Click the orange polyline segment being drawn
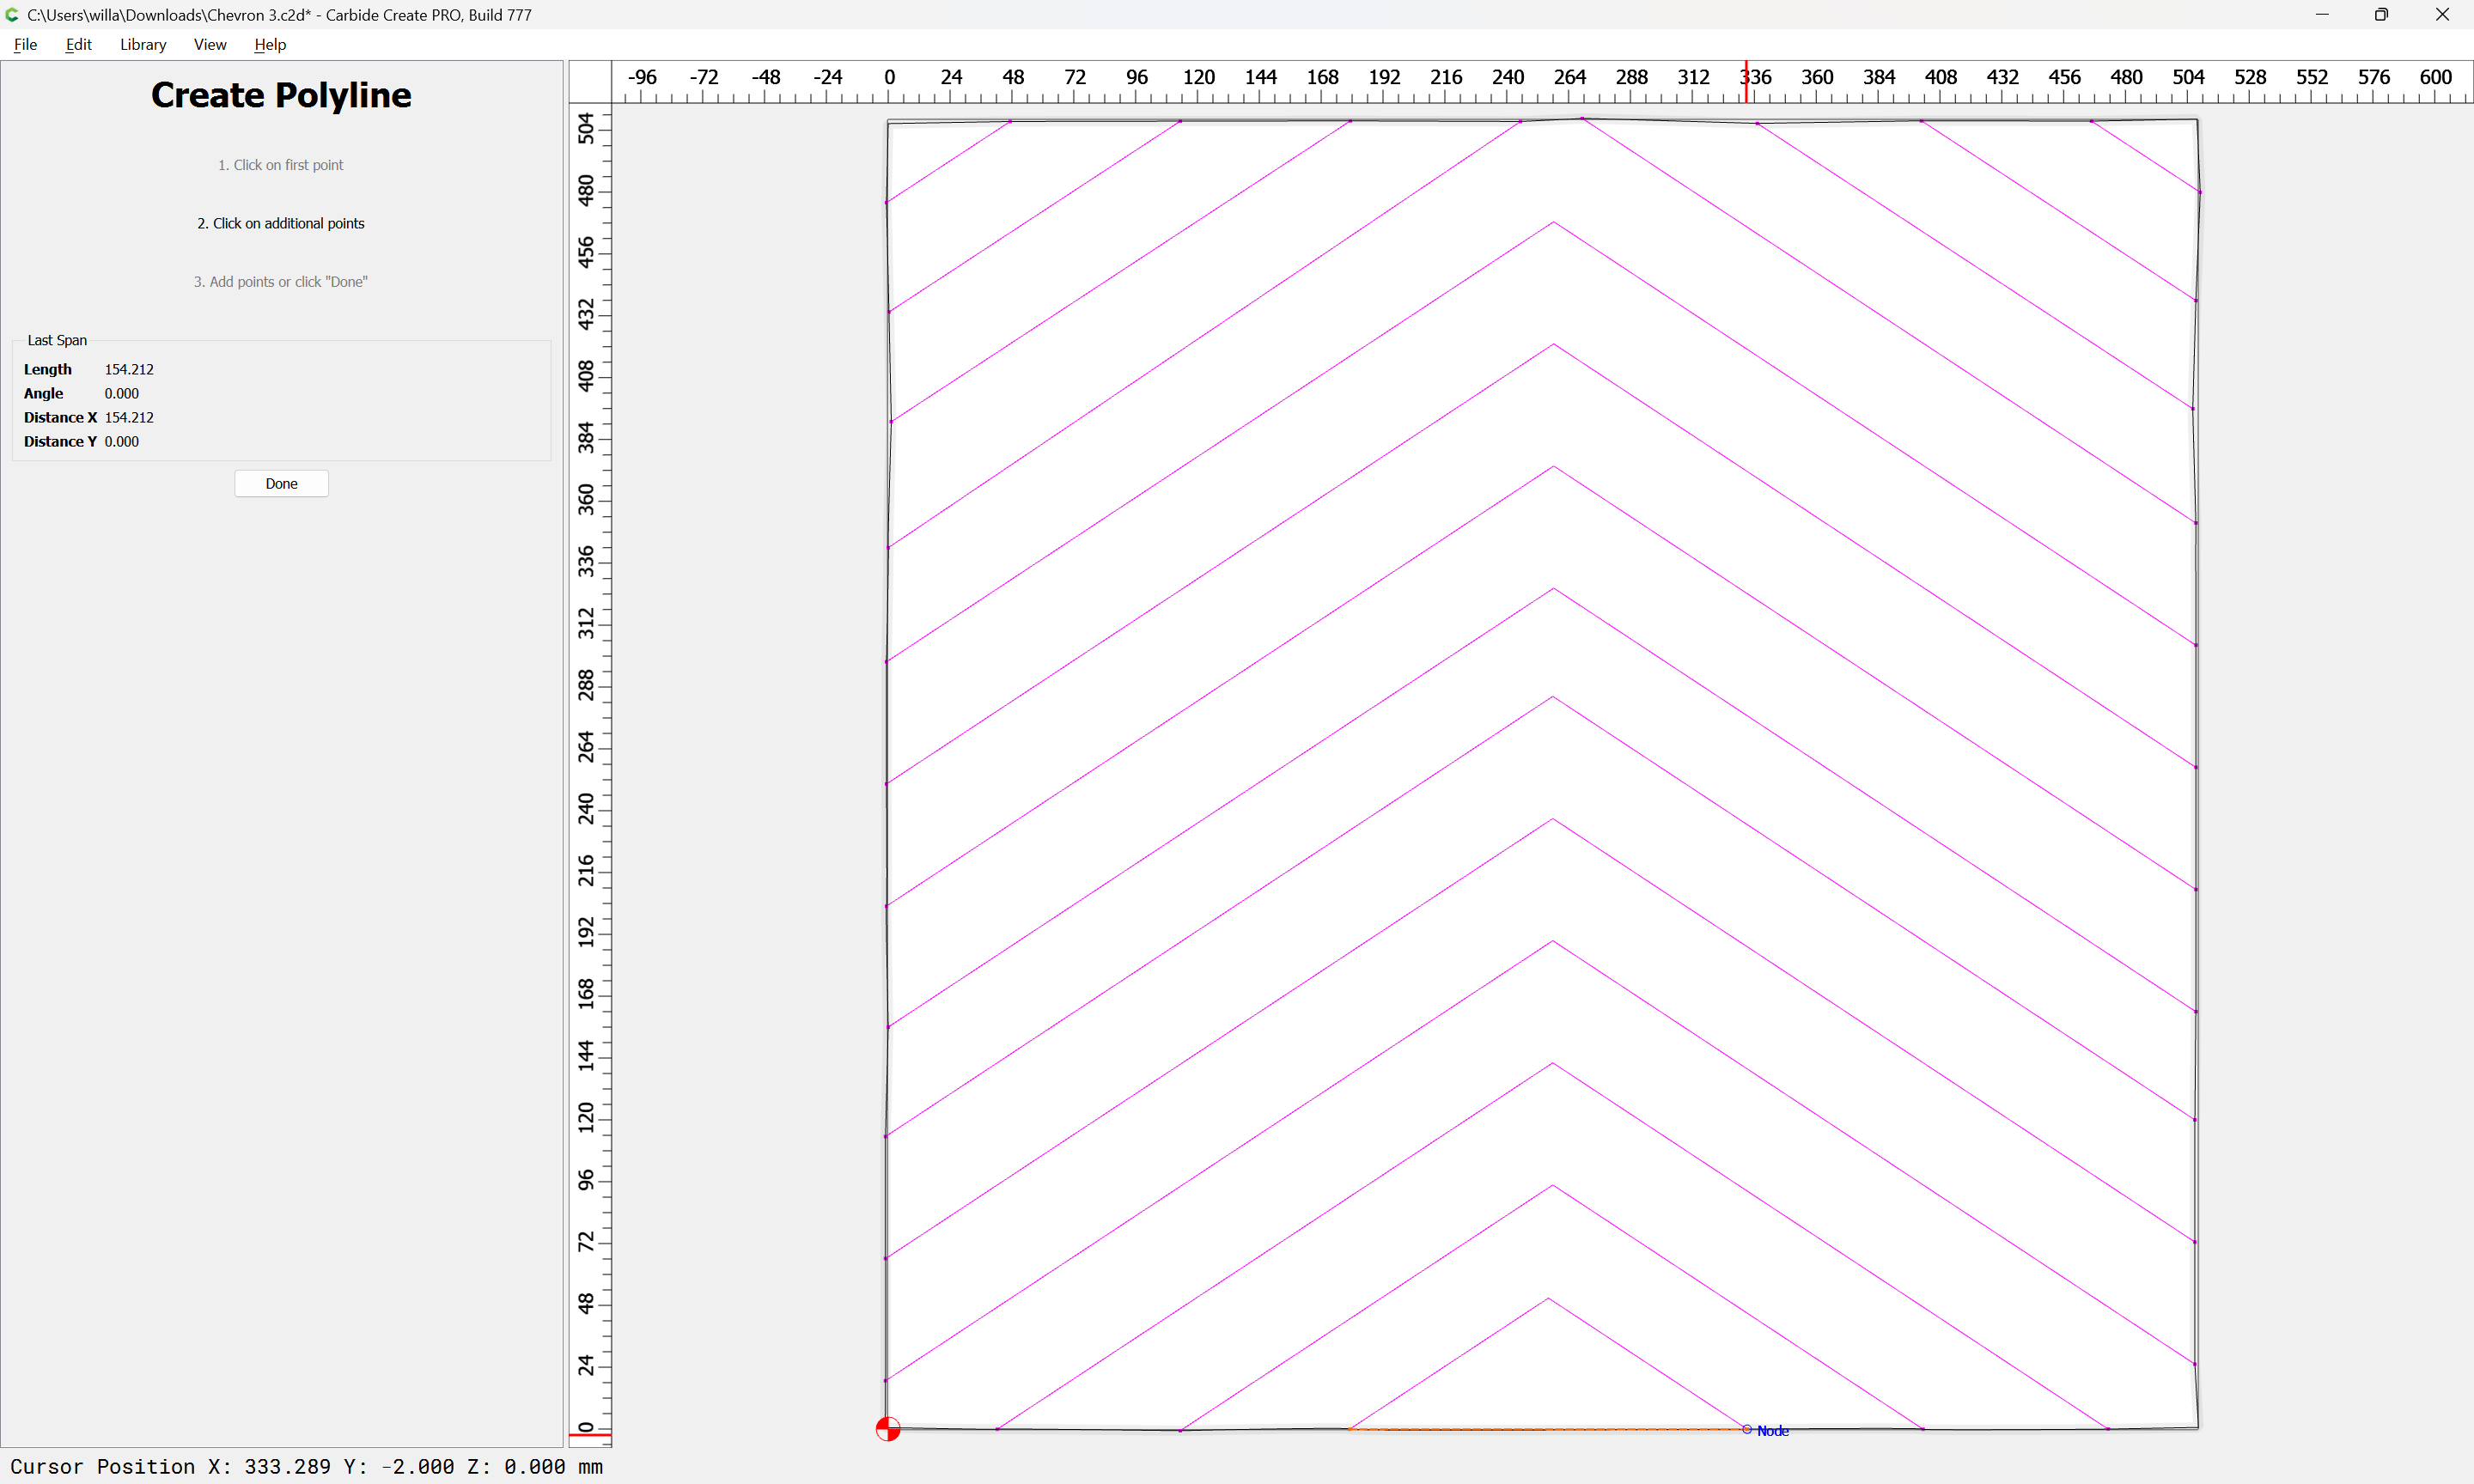 pyautogui.click(x=1547, y=1429)
